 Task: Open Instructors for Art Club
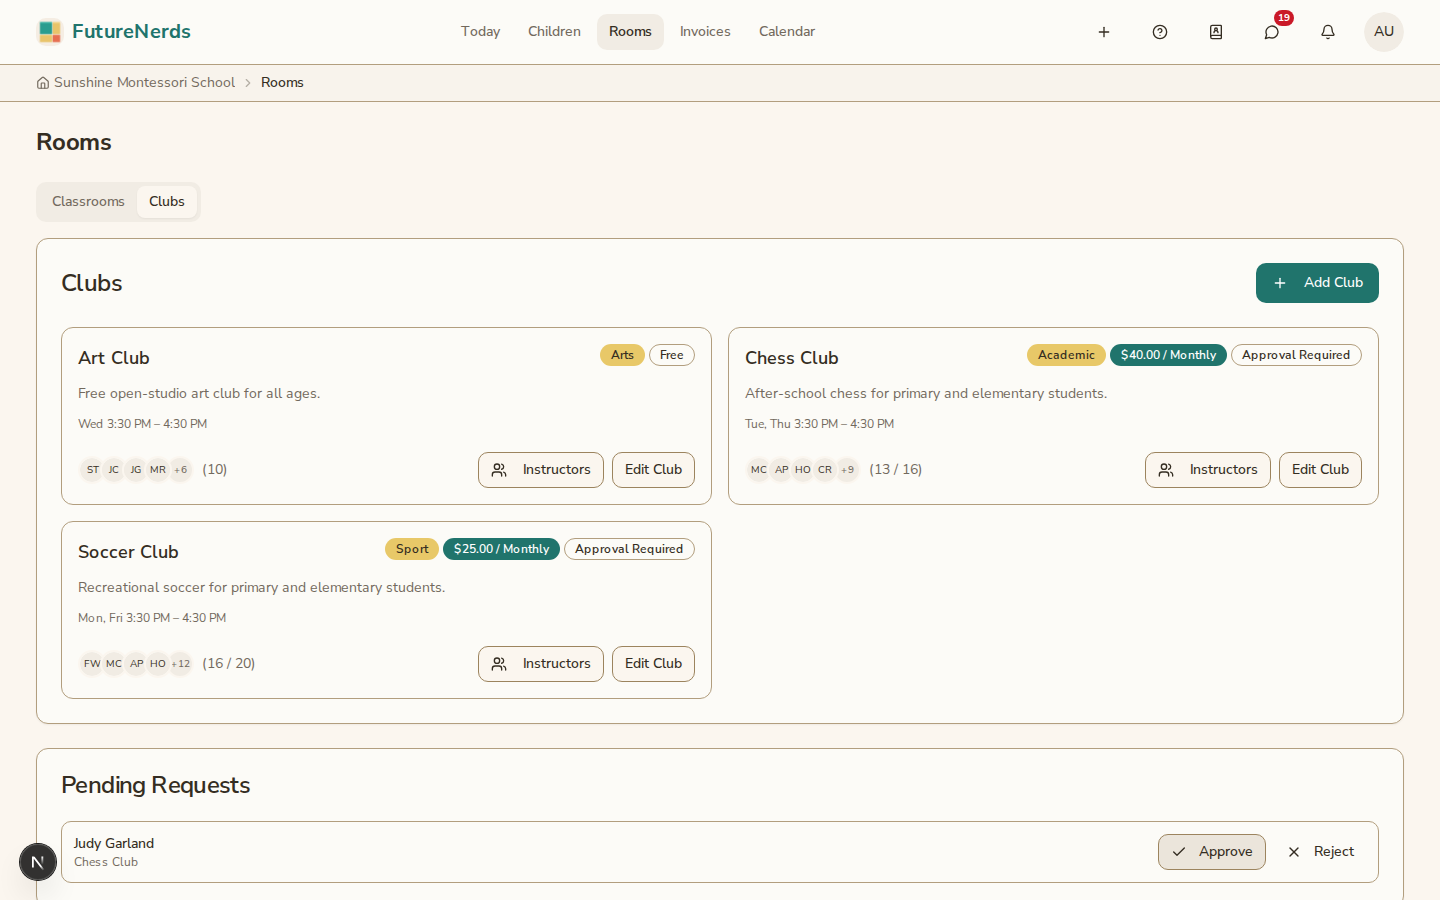coord(541,470)
